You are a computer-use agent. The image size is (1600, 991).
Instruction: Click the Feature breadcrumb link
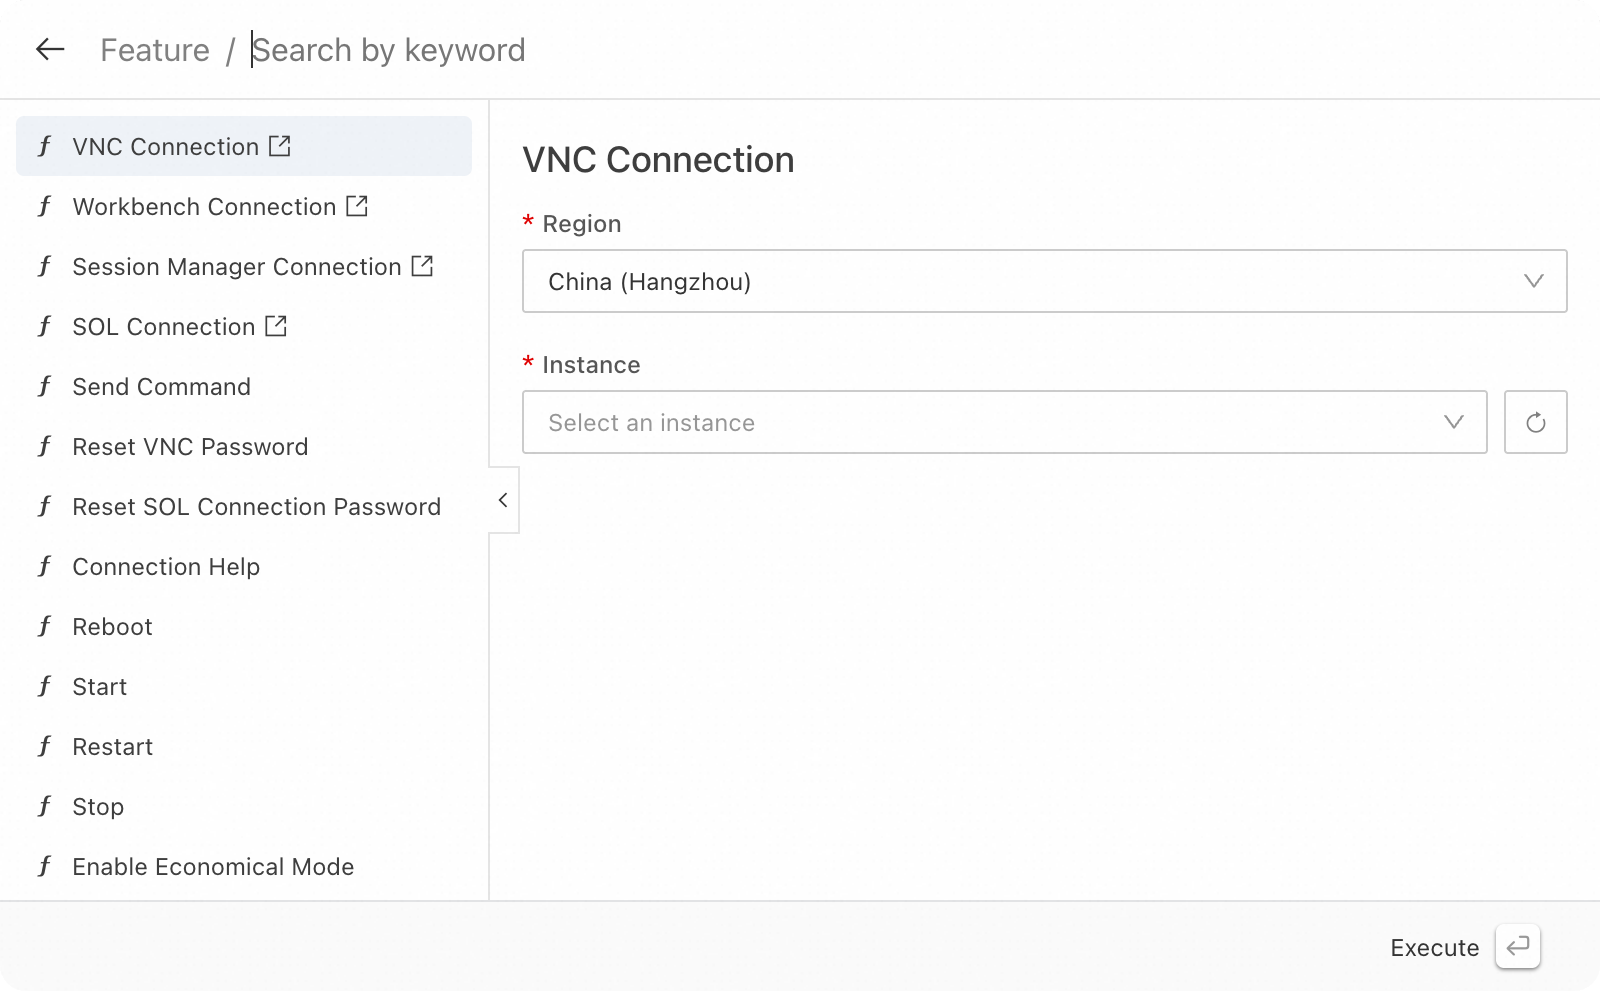pyautogui.click(x=155, y=50)
